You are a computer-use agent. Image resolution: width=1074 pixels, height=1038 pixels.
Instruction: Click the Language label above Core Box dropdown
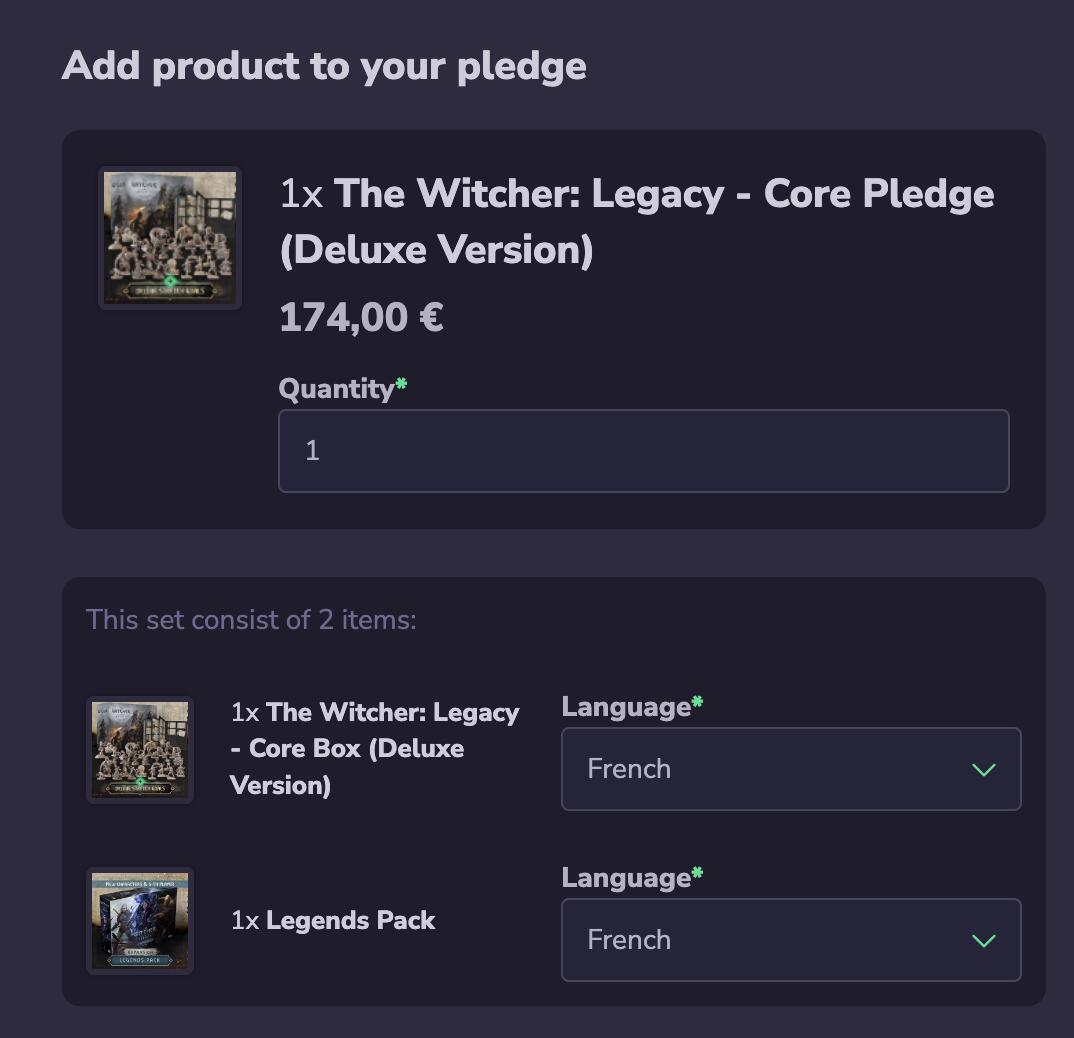pos(626,707)
